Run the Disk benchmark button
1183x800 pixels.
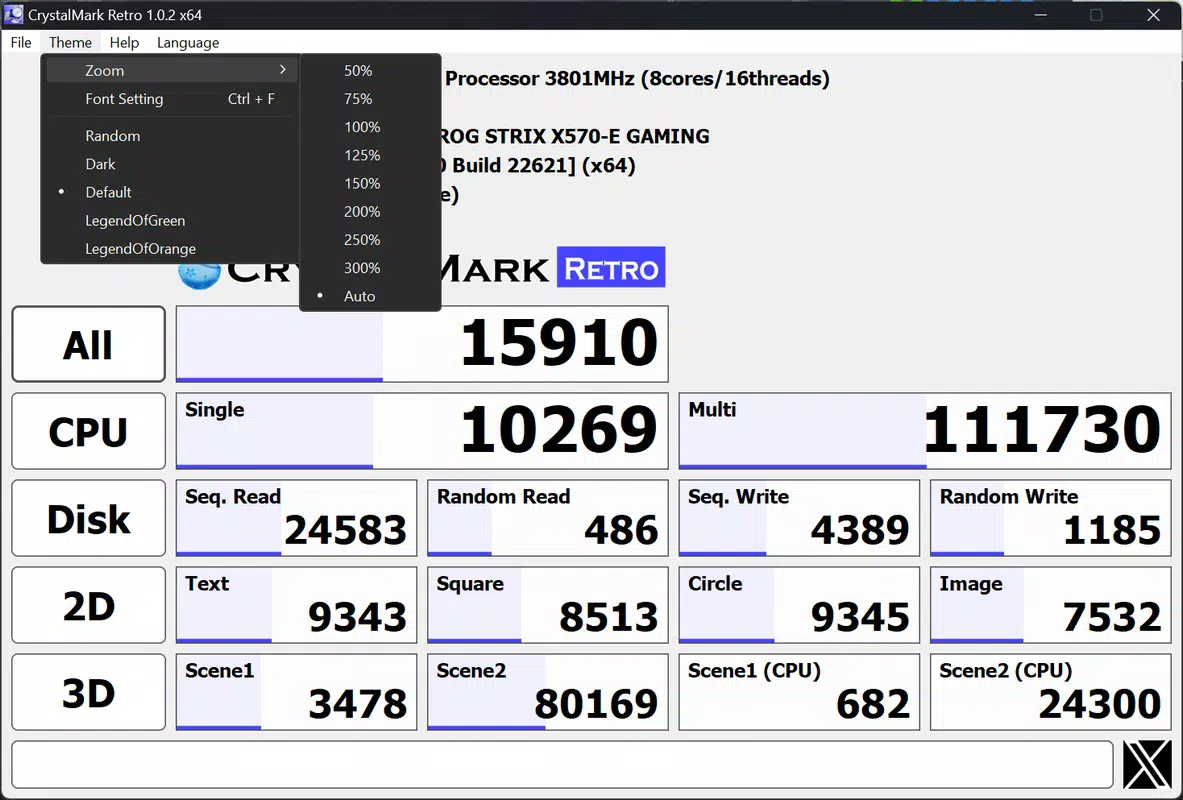[88, 518]
